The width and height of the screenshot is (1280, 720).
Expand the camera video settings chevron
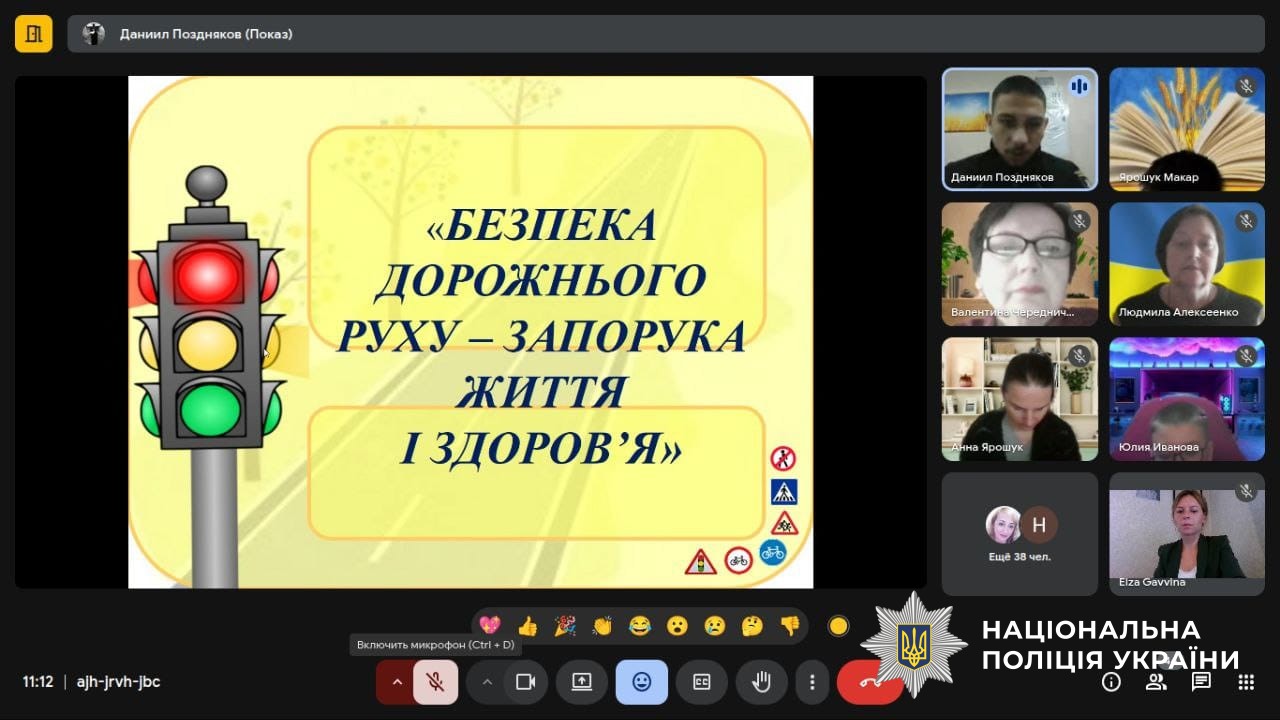point(487,682)
